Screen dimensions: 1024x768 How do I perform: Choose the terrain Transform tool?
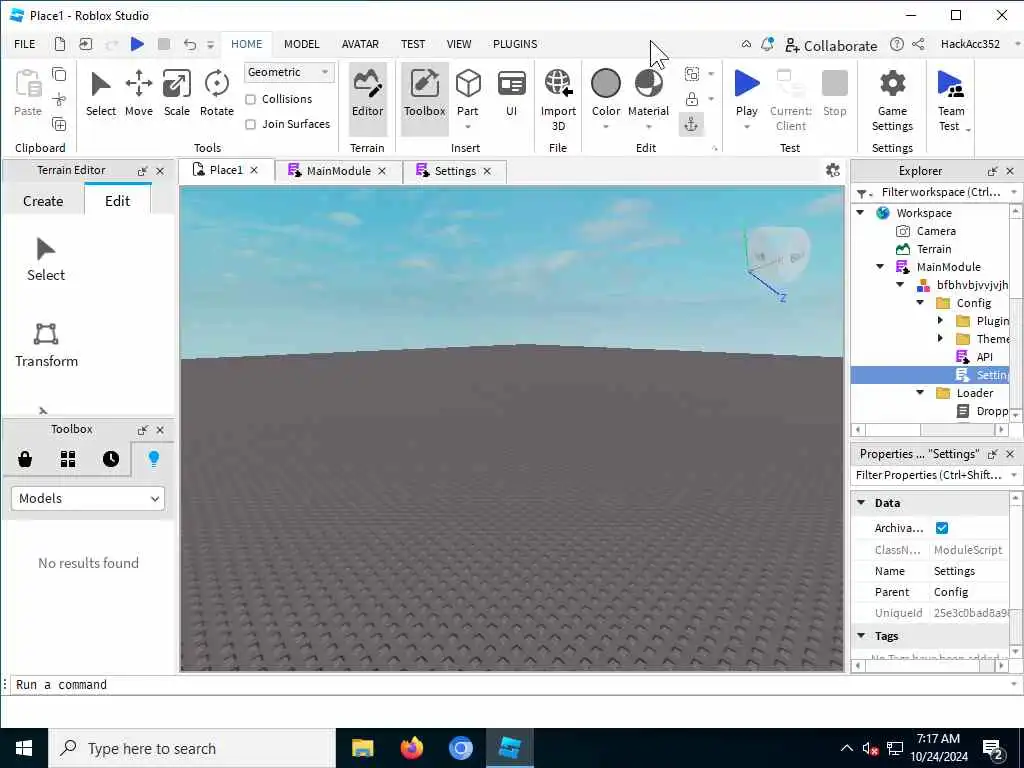[46, 345]
